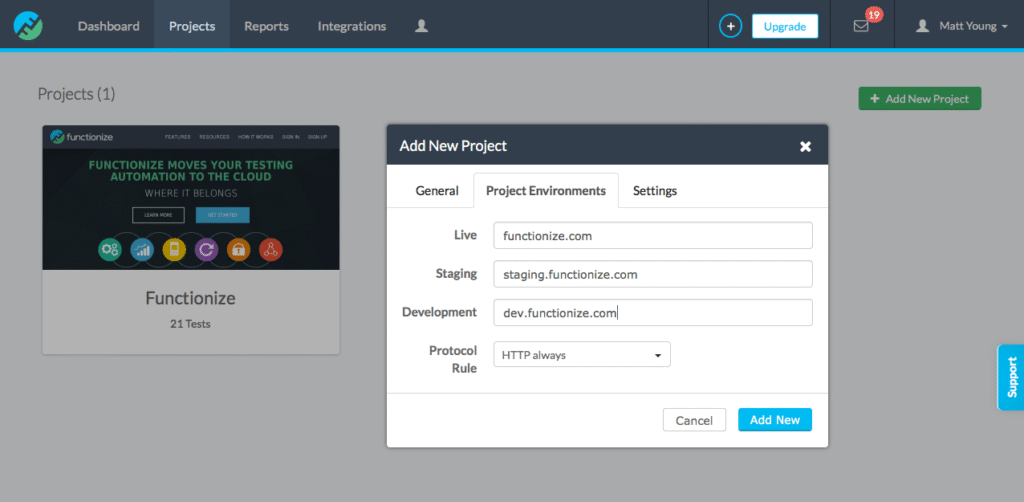The height and width of the screenshot is (502, 1024).
Task: Open the Functionize project thumbnail
Action: [190, 198]
